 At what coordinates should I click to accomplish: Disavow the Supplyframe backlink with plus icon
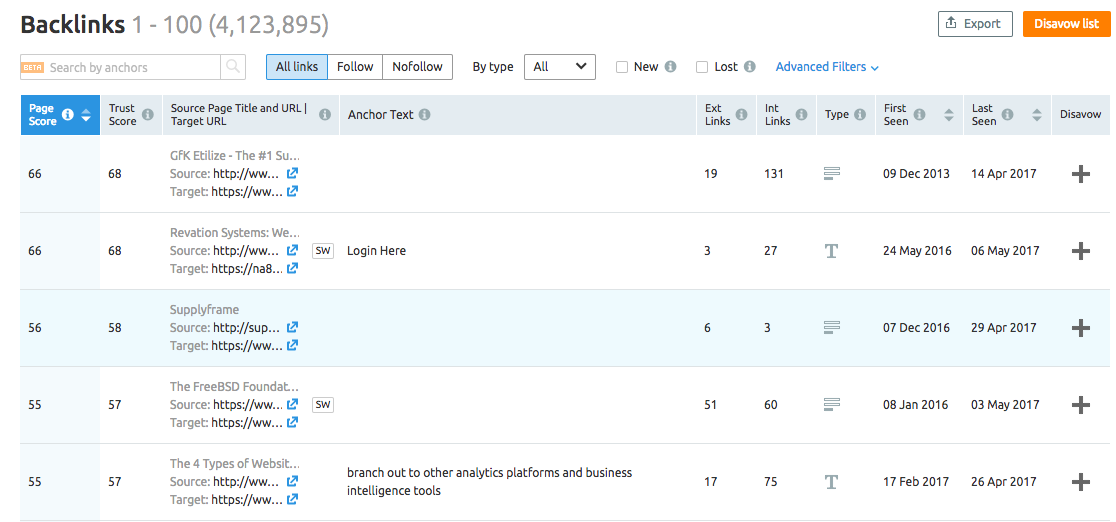[1080, 328]
